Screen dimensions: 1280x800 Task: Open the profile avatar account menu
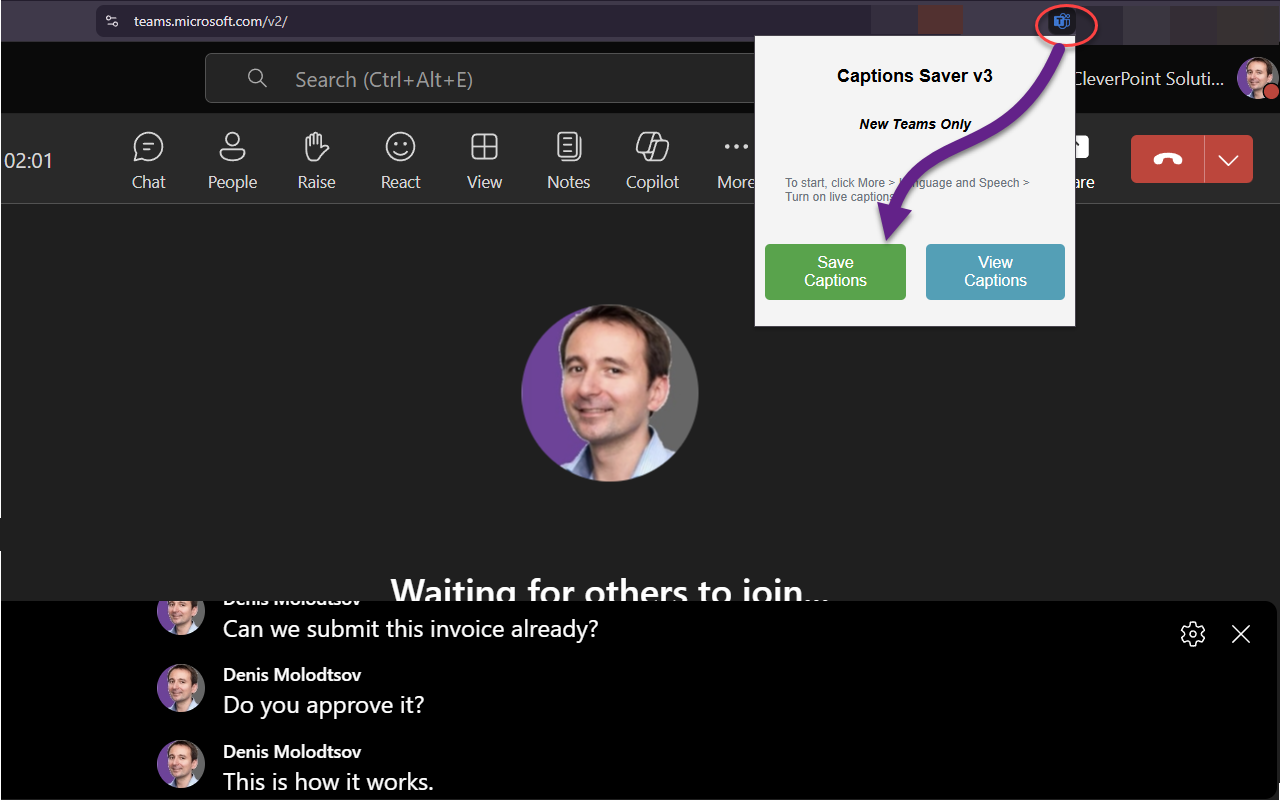1257,78
